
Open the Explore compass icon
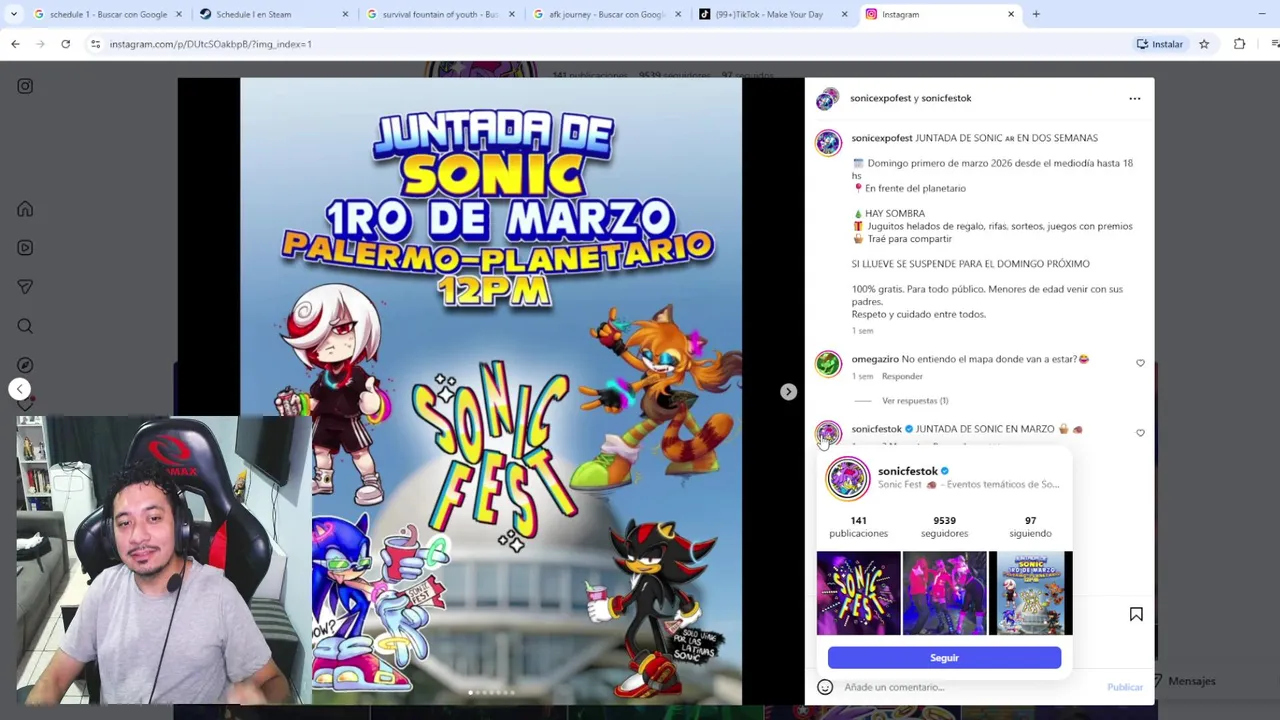[x=25, y=365]
